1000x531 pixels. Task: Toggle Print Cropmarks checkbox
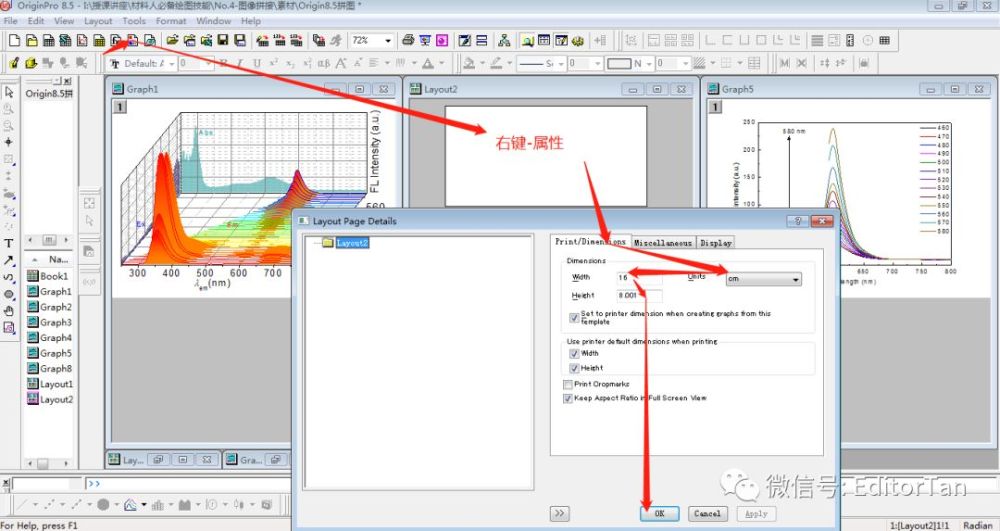pos(568,384)
